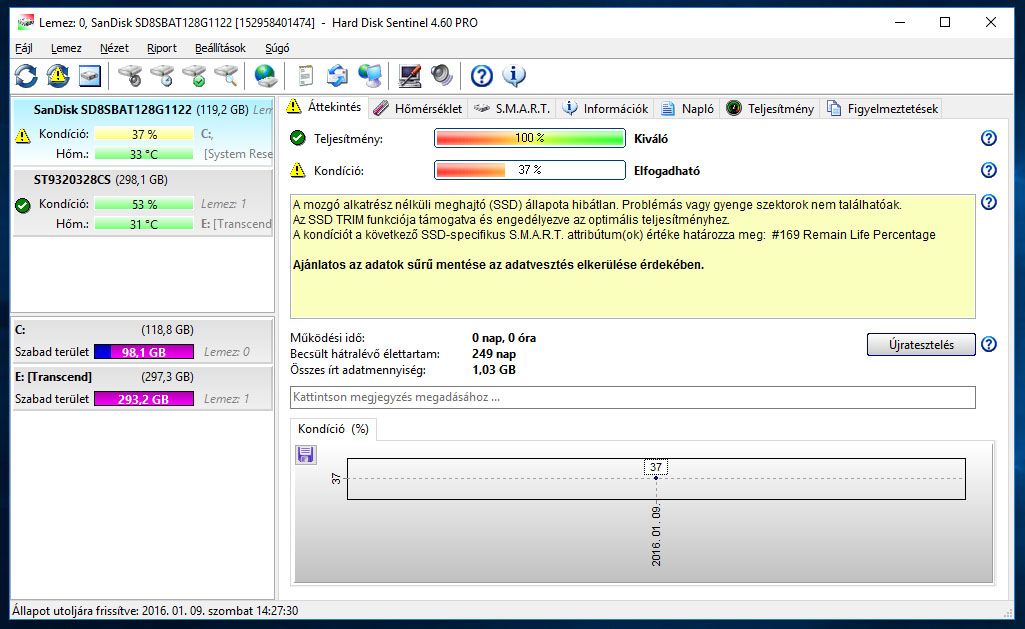This screenshot has width=1025, height=629.
Task: Click the Kiváló performance label
Action: (x=651, y=139)
